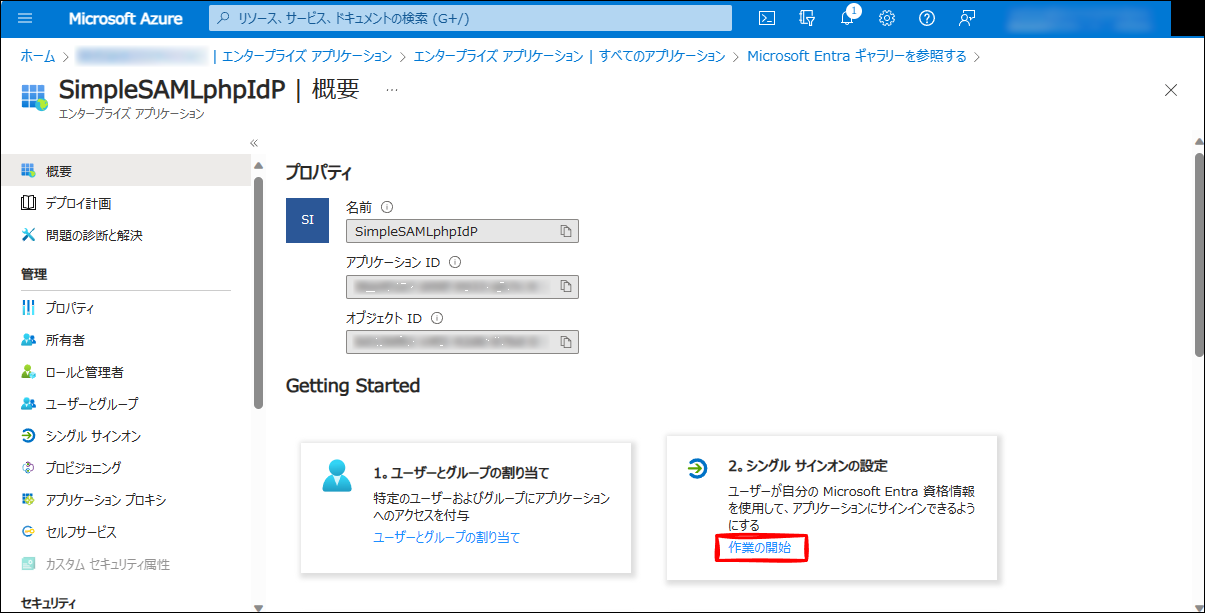
Task: Close the overview pane with X
Action: [1171, 90]
